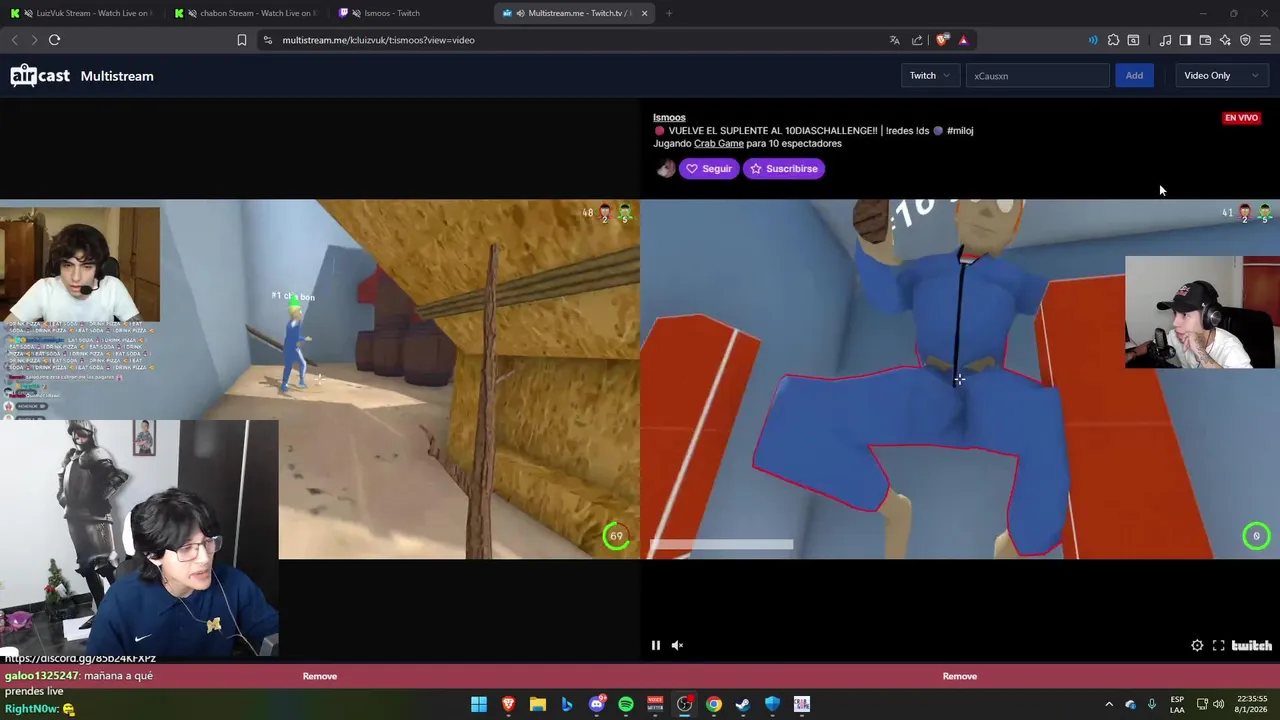Focus the channel name input field

1037,75
